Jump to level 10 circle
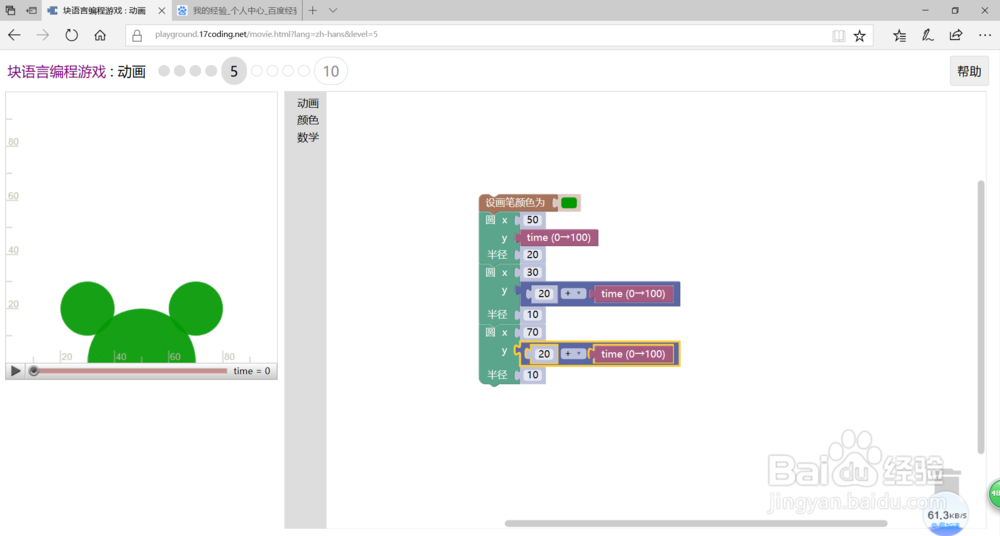The image size is (1000, 536). coord(331,71)
